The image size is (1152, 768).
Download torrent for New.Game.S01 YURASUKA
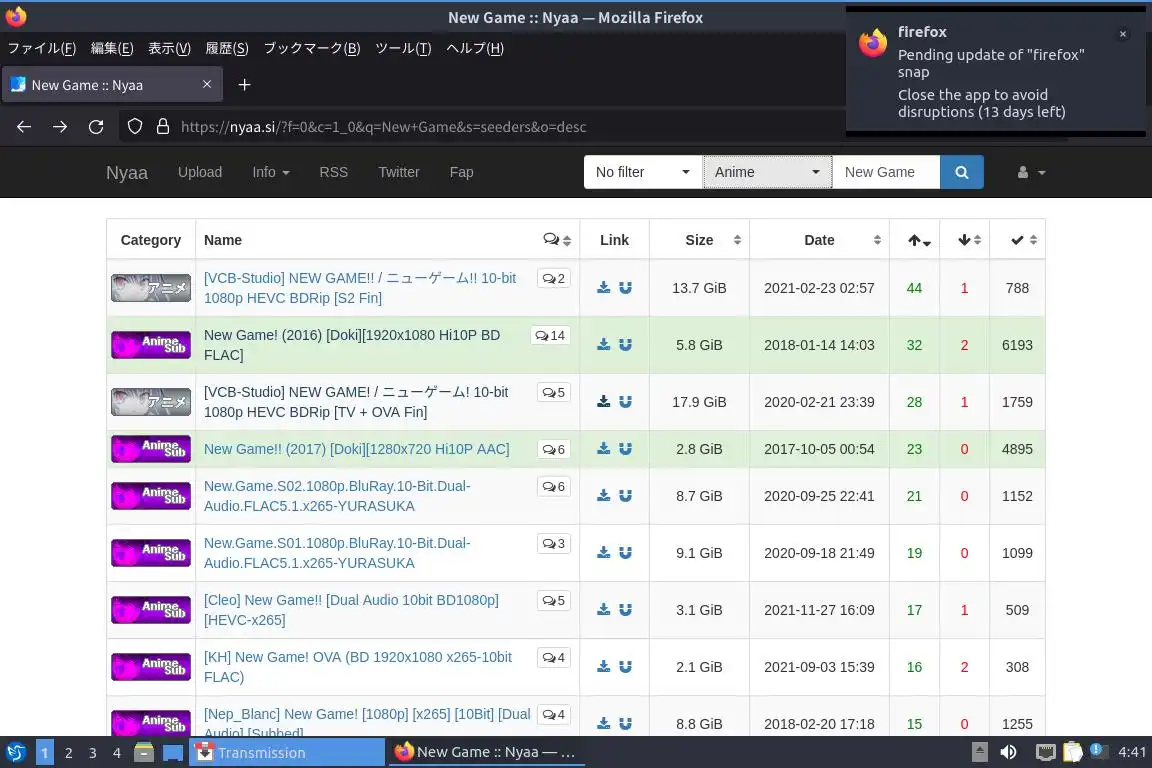click(603, 553)
